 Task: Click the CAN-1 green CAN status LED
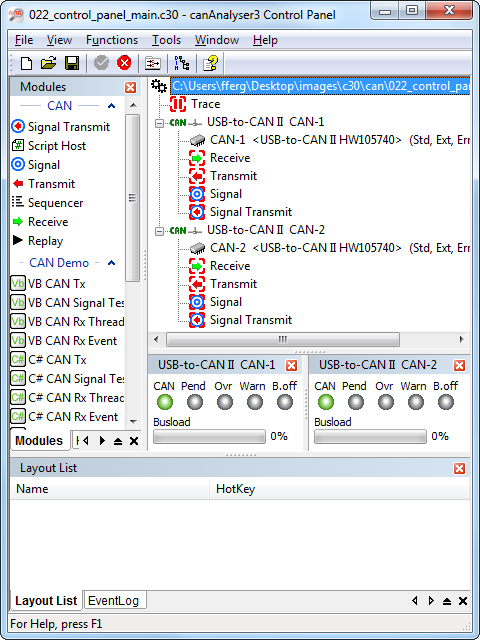pyautogui.click(x=165, y=402)
